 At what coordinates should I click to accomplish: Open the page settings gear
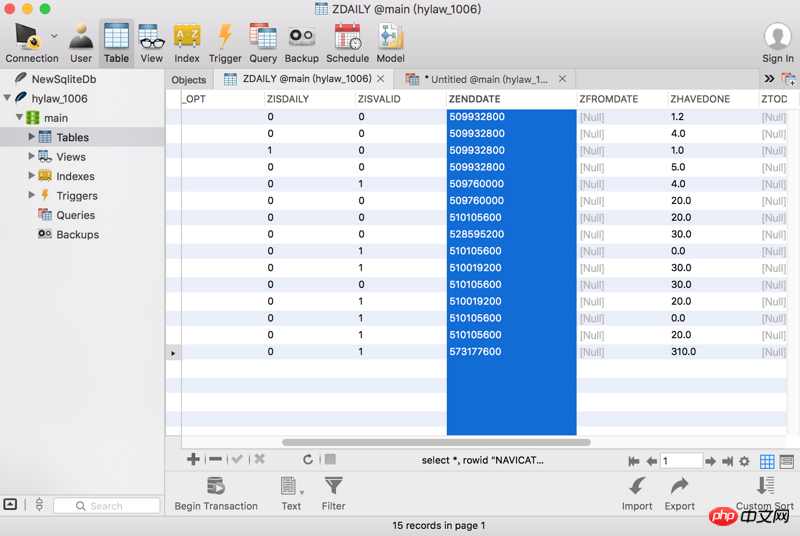[x=744, y=461]
